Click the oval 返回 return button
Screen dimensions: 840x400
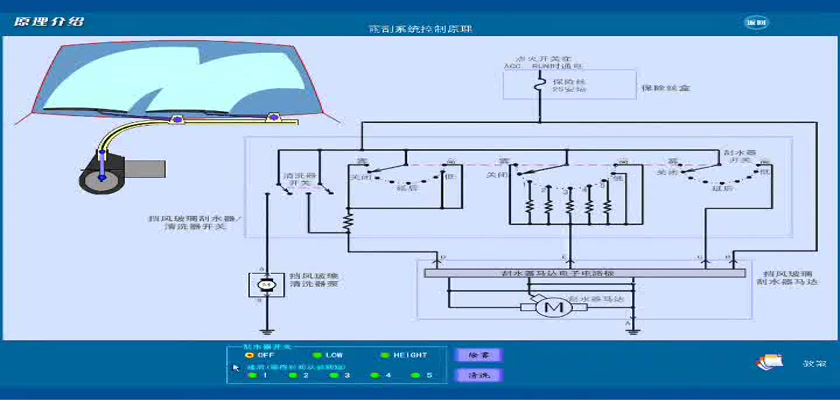click(757, 22)
